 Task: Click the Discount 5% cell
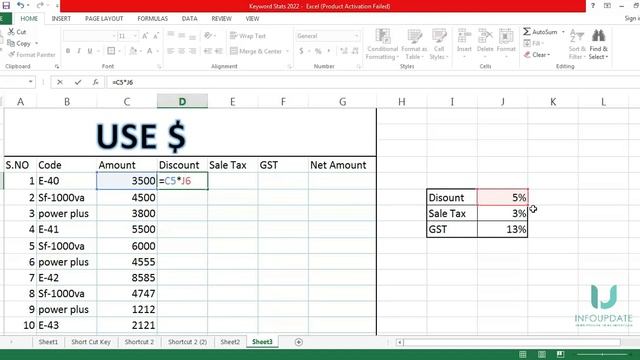click(x=502, y=198)
